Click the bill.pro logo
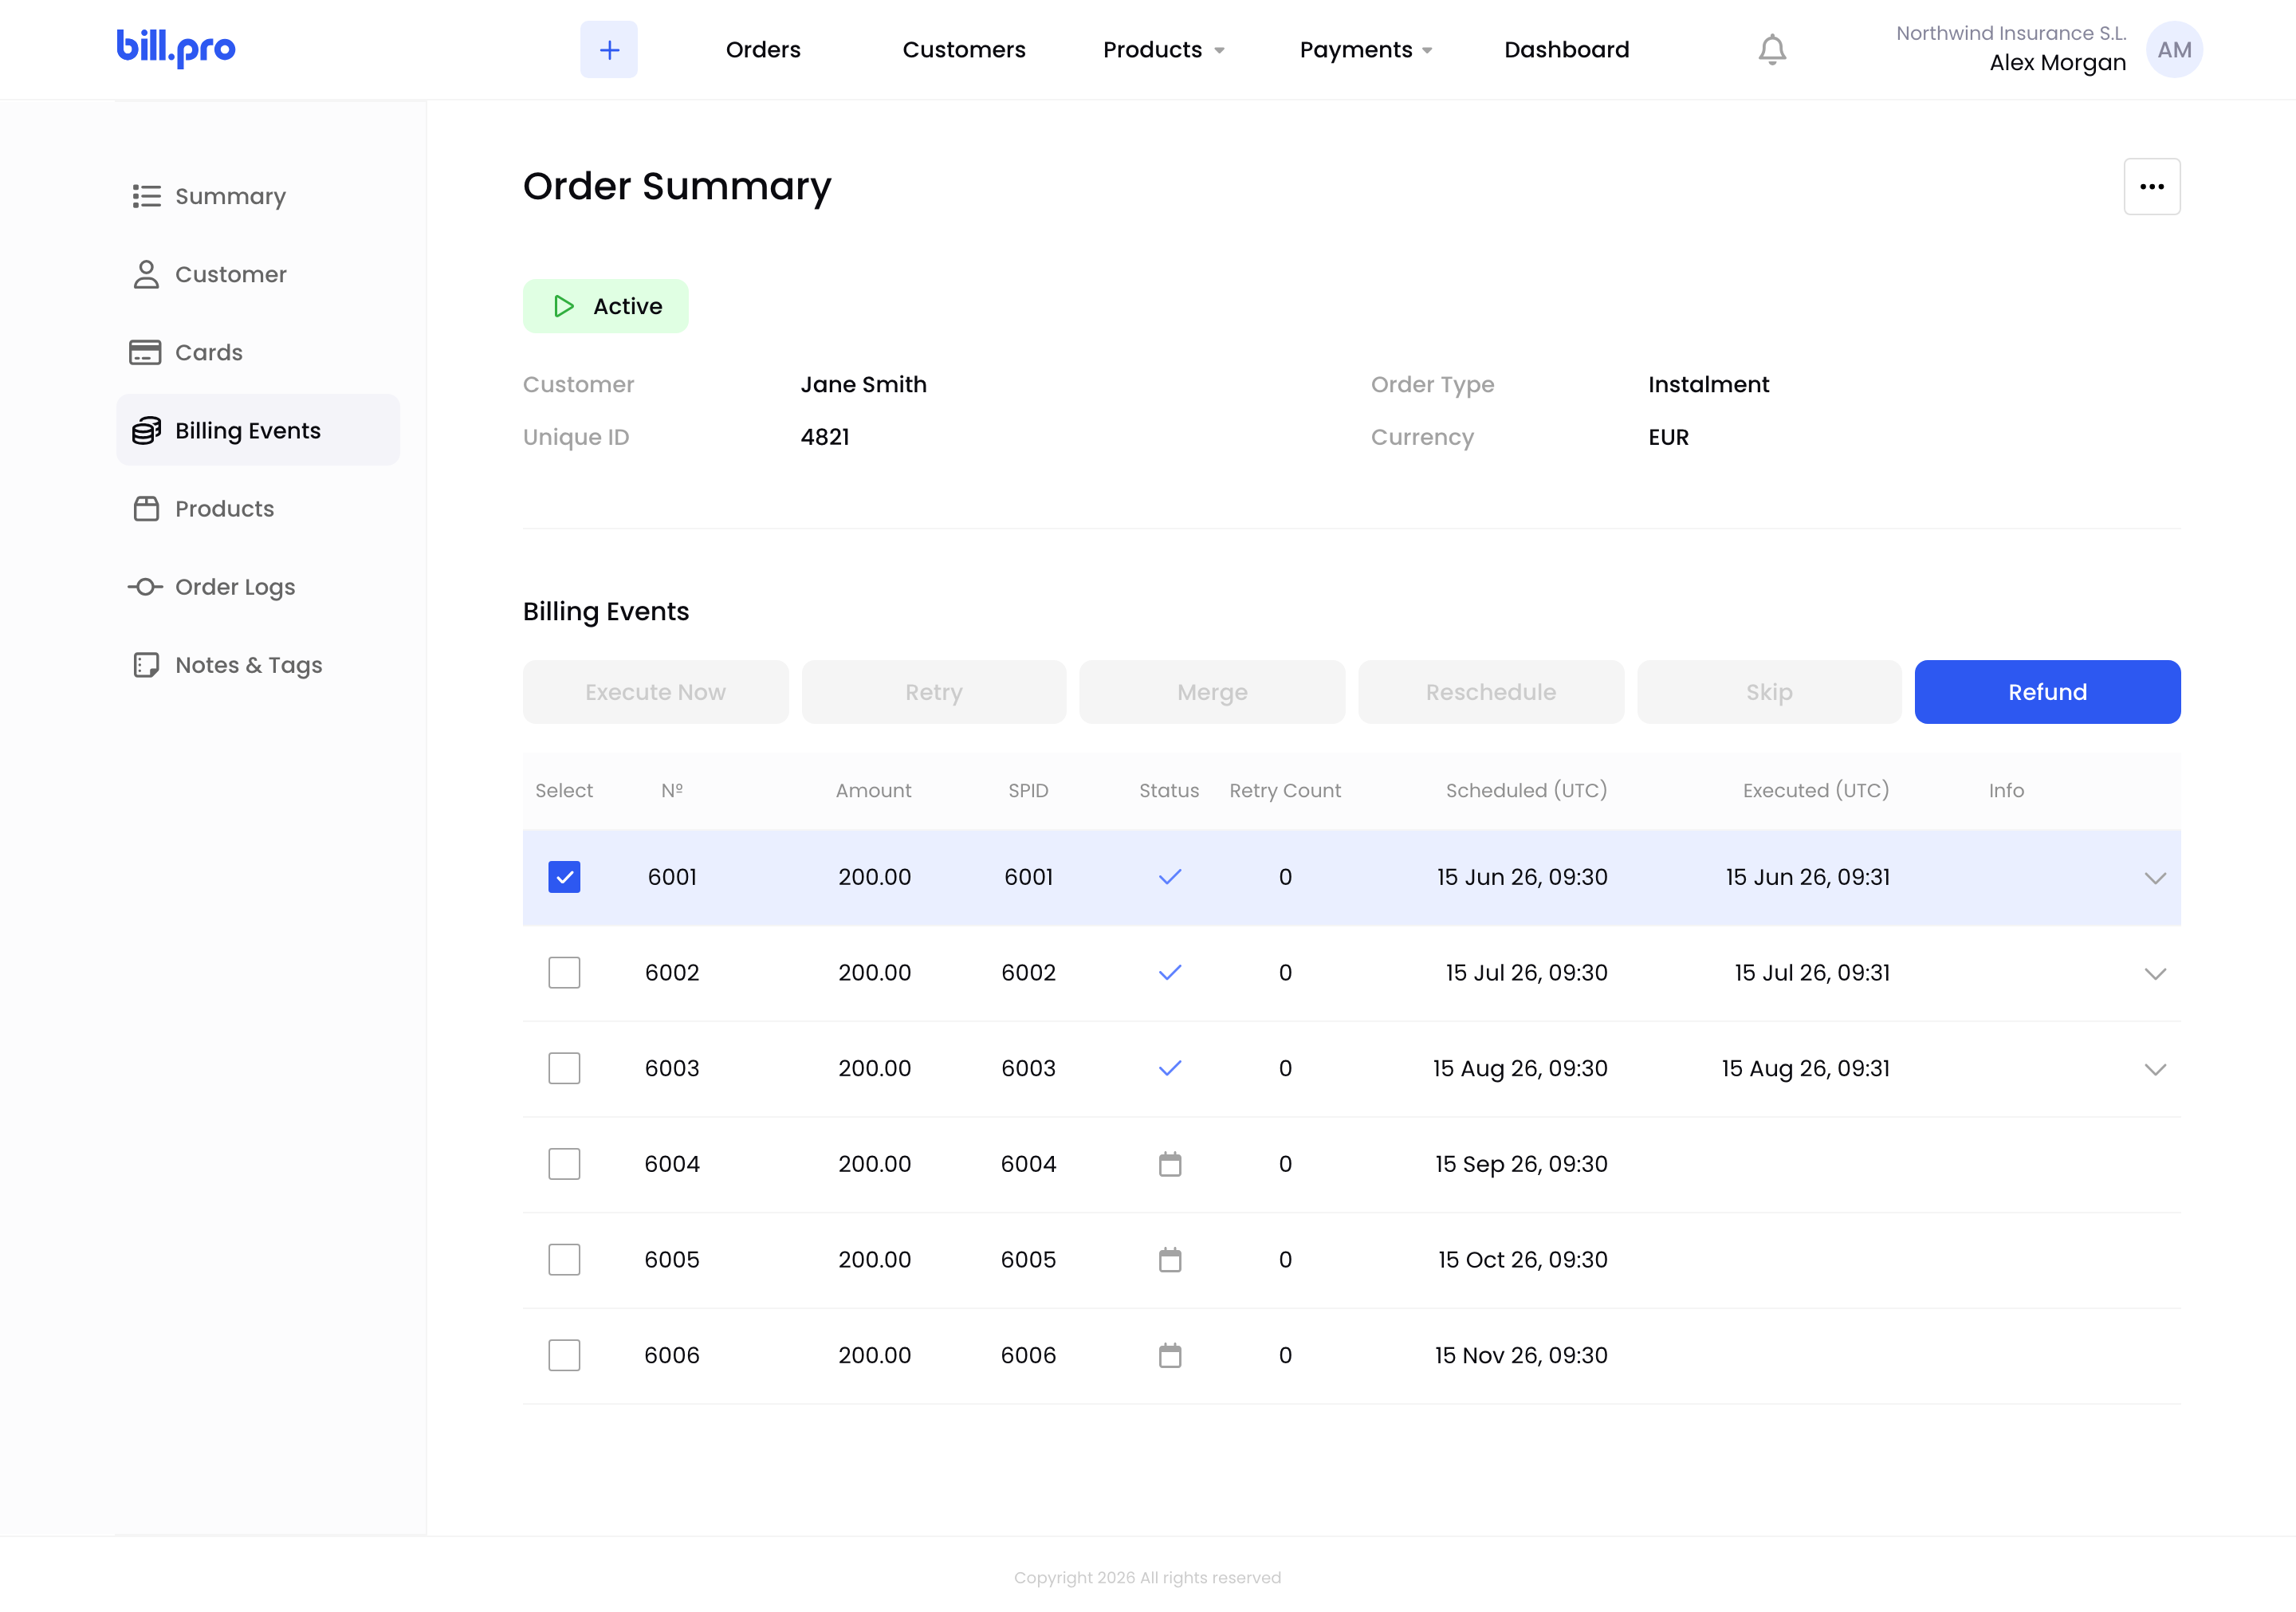The width and height of the screenshot is (2296, 1612). point(176,47)
